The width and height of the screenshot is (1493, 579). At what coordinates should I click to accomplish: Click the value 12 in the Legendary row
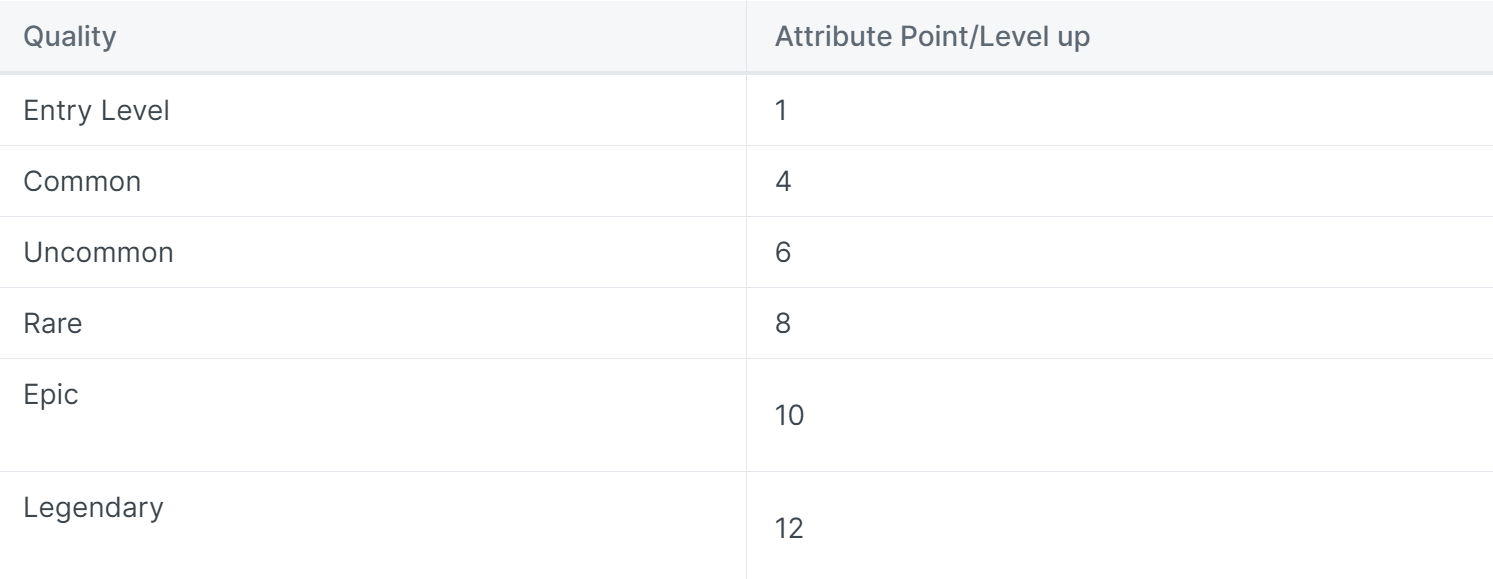789,528
